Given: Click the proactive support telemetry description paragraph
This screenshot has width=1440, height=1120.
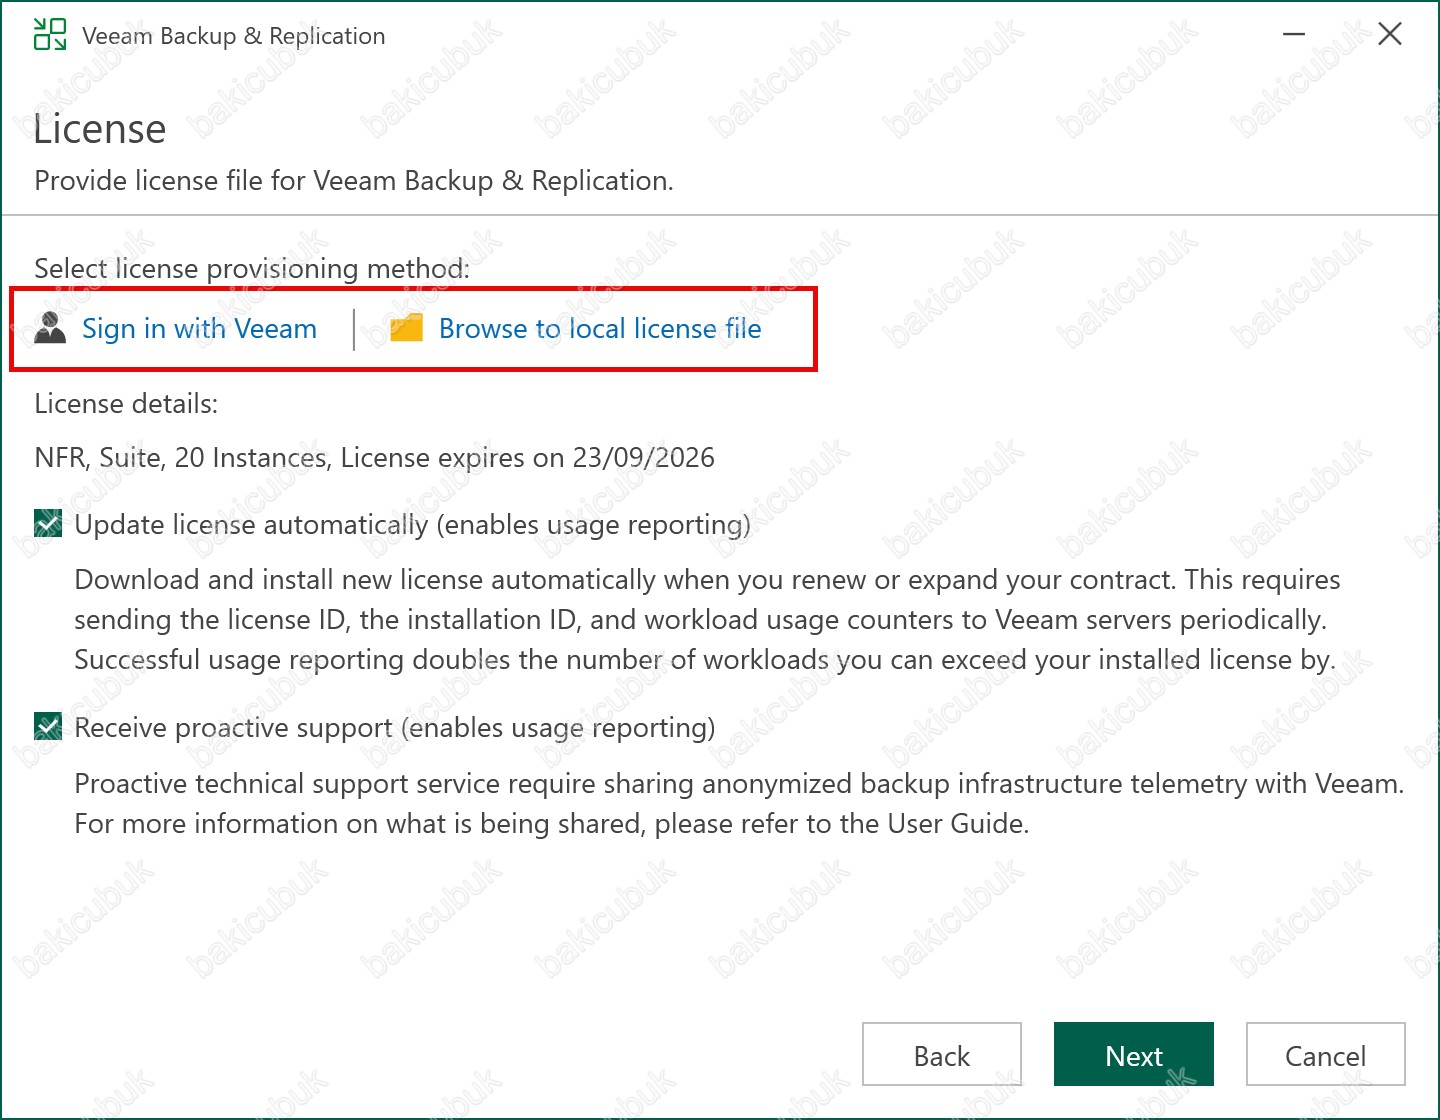Looking at the screenshot, I should click(x=738, y=803).
